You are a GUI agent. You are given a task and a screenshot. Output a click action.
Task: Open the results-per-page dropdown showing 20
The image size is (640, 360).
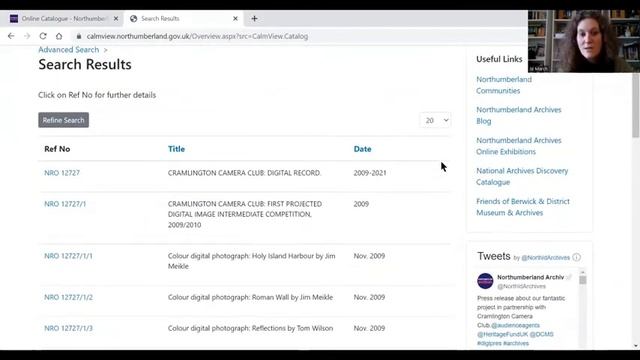(x=436, y=120)
